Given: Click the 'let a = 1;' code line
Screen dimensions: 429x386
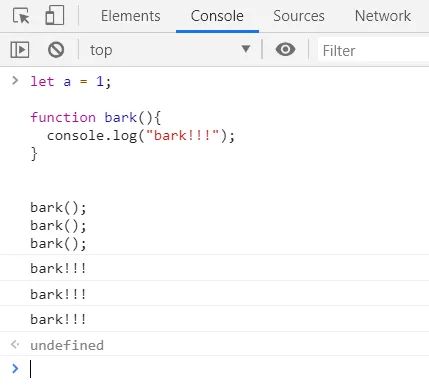Looking at the screenshot, I should point(71,81).
